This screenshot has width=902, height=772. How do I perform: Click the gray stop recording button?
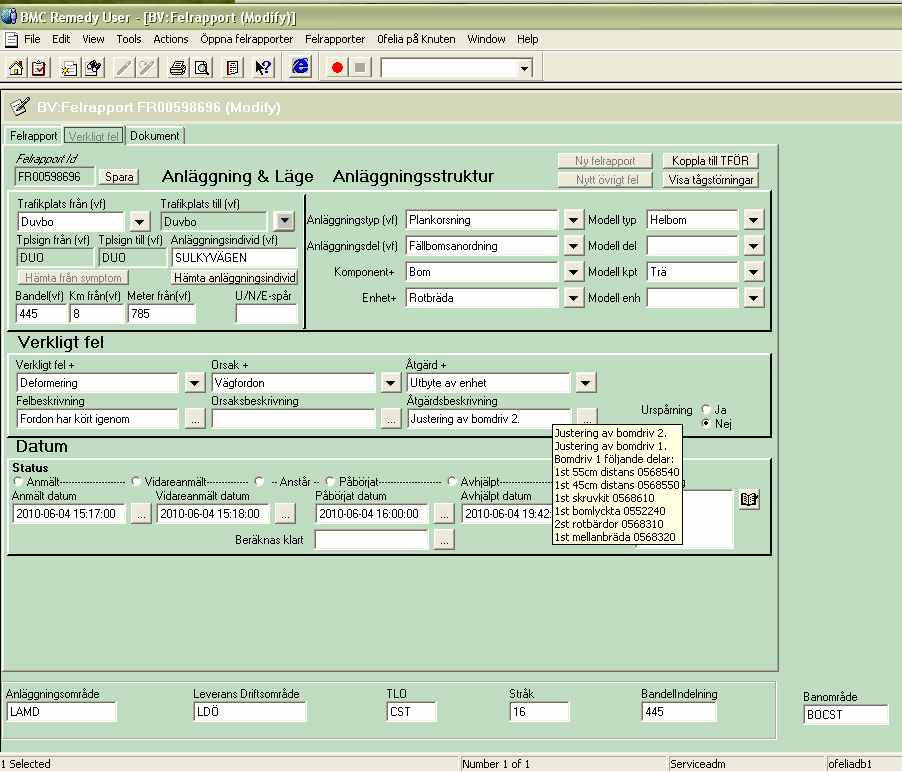coord(360,68)
